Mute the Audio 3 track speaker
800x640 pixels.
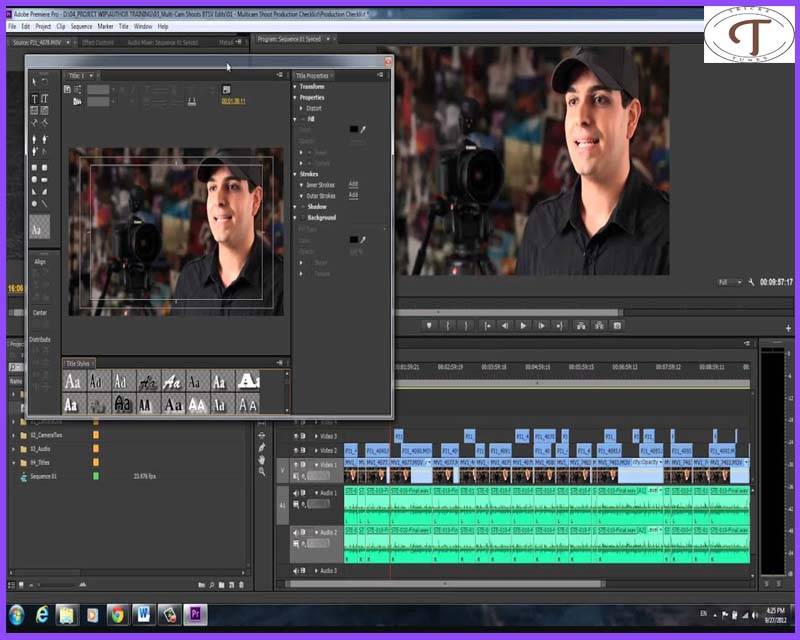[295, 571]
